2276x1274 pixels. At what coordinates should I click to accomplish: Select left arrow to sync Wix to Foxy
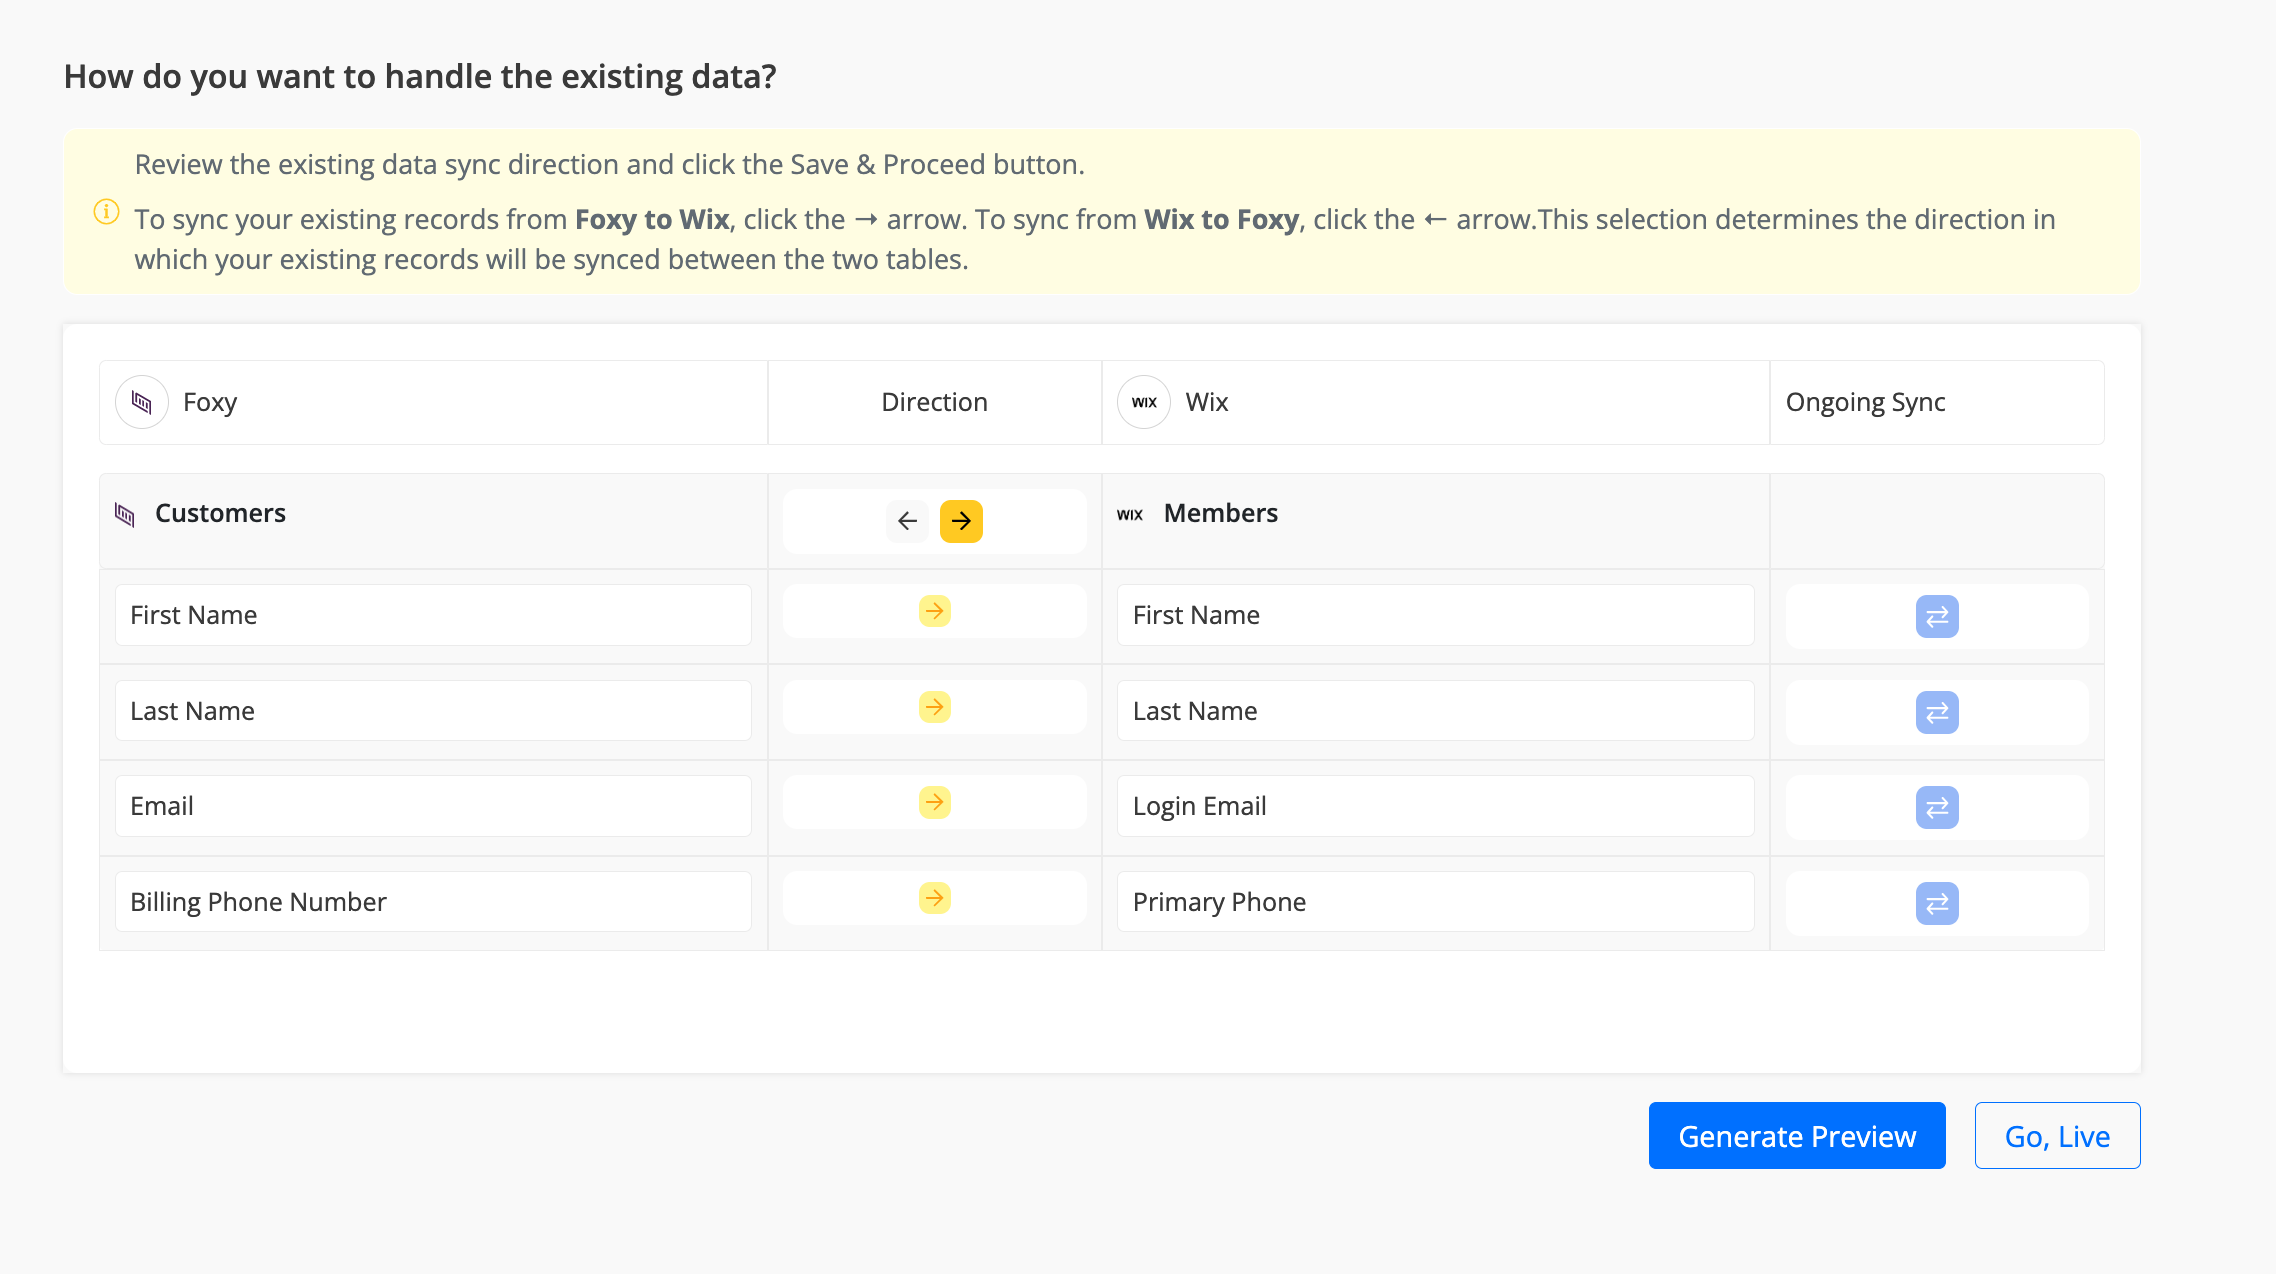coord(907,521)
